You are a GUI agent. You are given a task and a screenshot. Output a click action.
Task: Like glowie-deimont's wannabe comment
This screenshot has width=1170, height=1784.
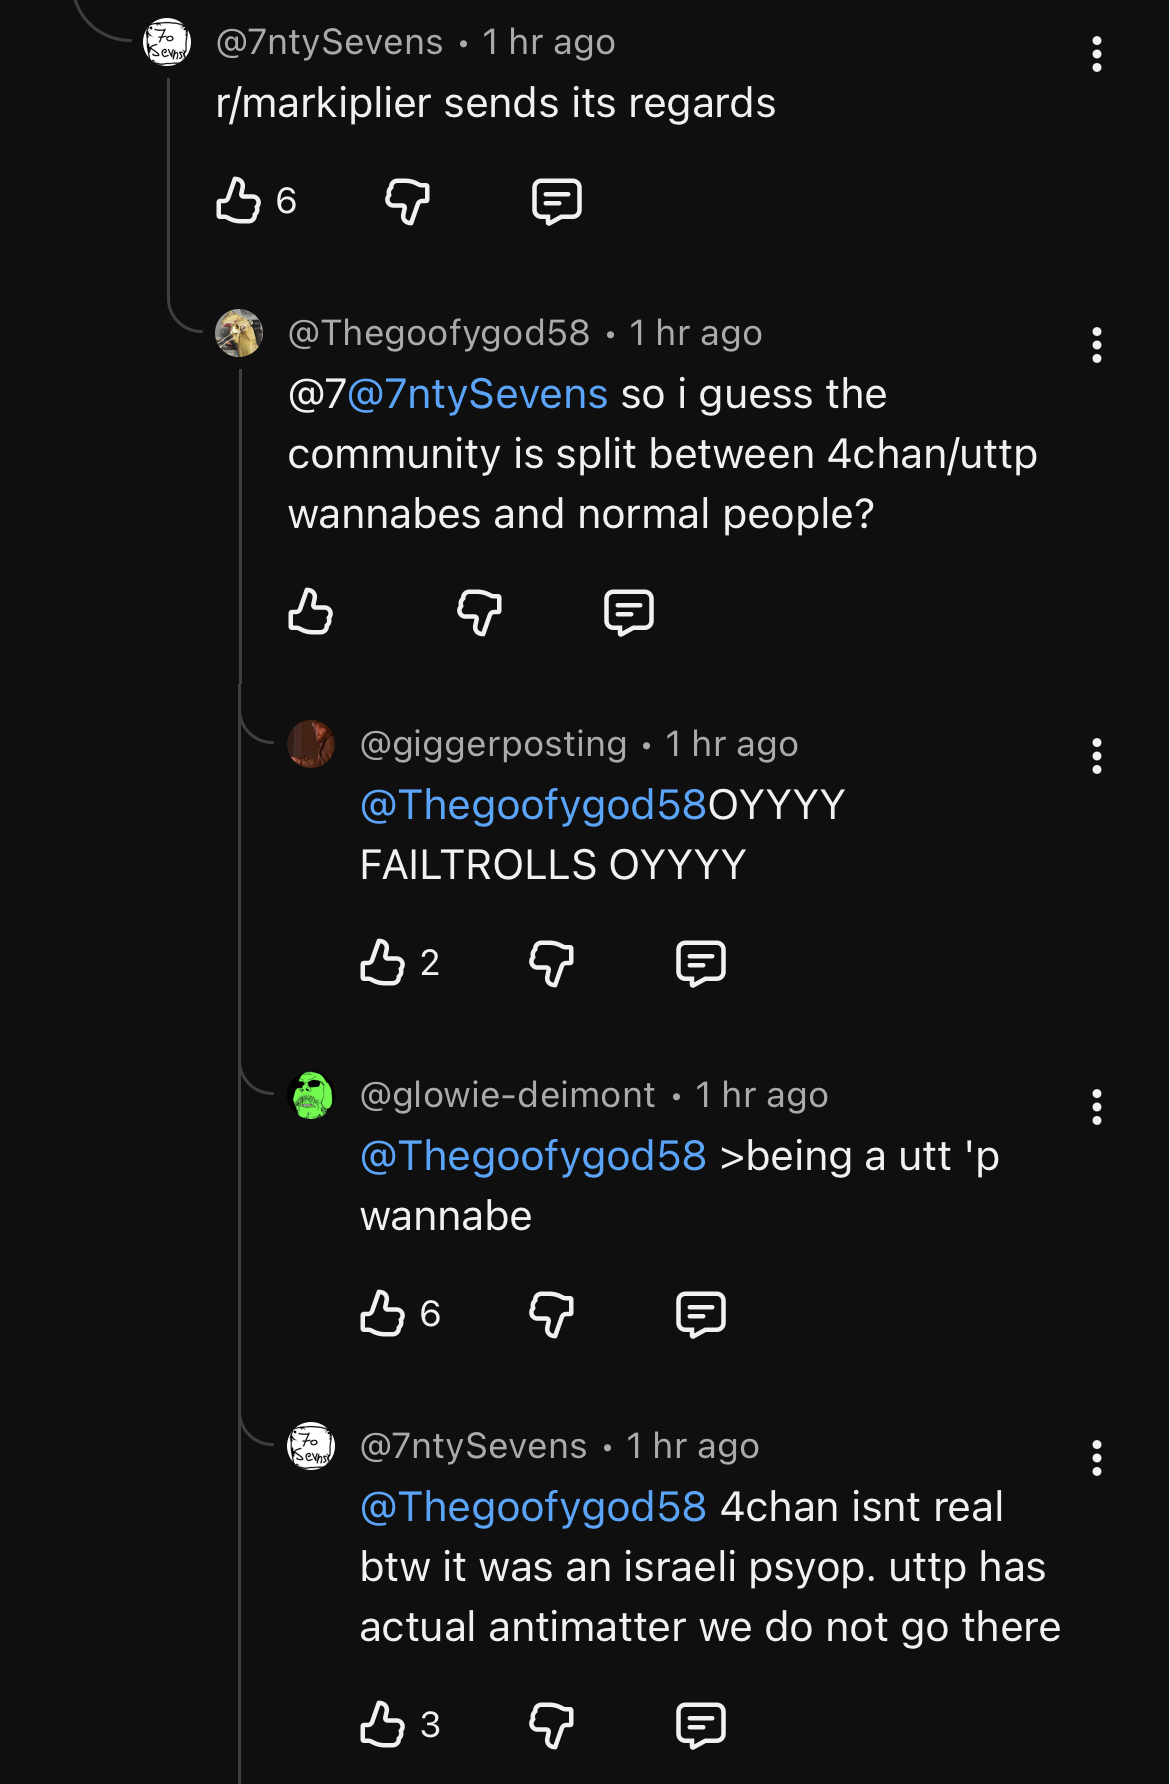click(x=382, y=1314)
